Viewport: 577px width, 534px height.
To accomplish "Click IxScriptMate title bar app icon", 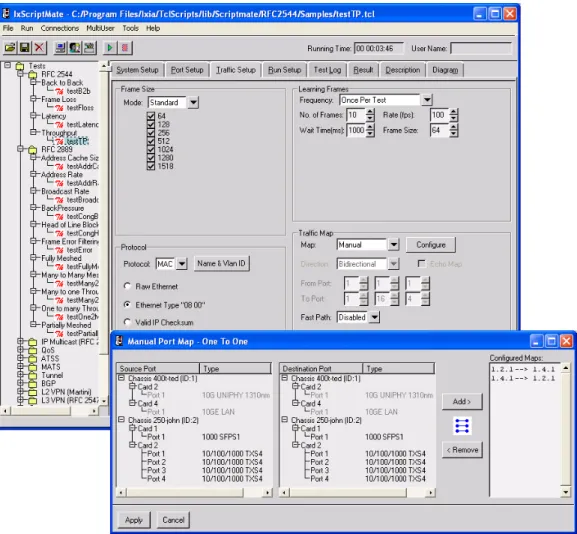I will click(6, 14).
